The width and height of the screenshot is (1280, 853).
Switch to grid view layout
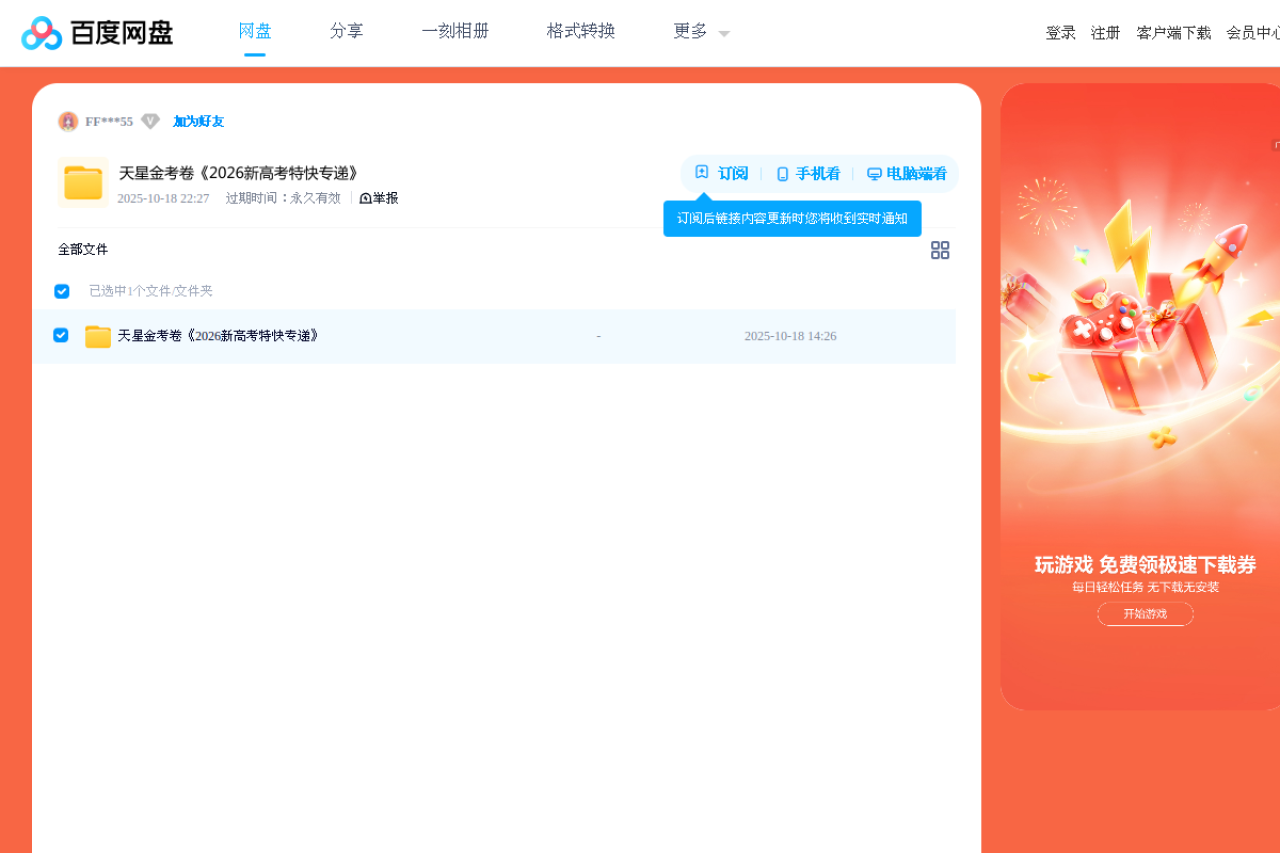[940, 250]
